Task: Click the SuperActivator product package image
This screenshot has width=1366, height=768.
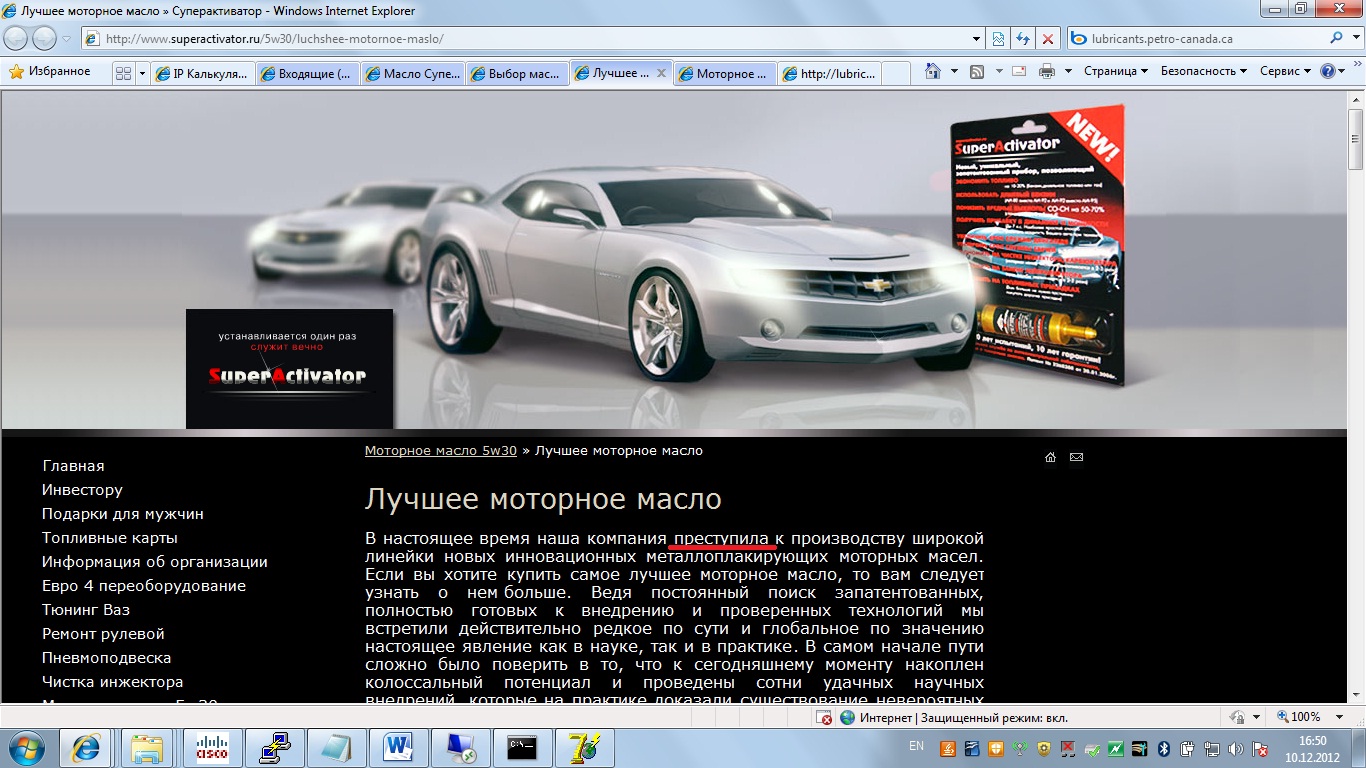Action: 1037,246
